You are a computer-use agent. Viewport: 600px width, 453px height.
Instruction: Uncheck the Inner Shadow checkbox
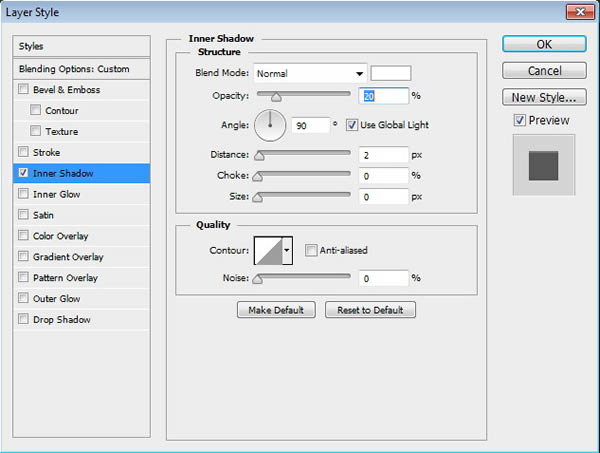(x=23, y=173)
